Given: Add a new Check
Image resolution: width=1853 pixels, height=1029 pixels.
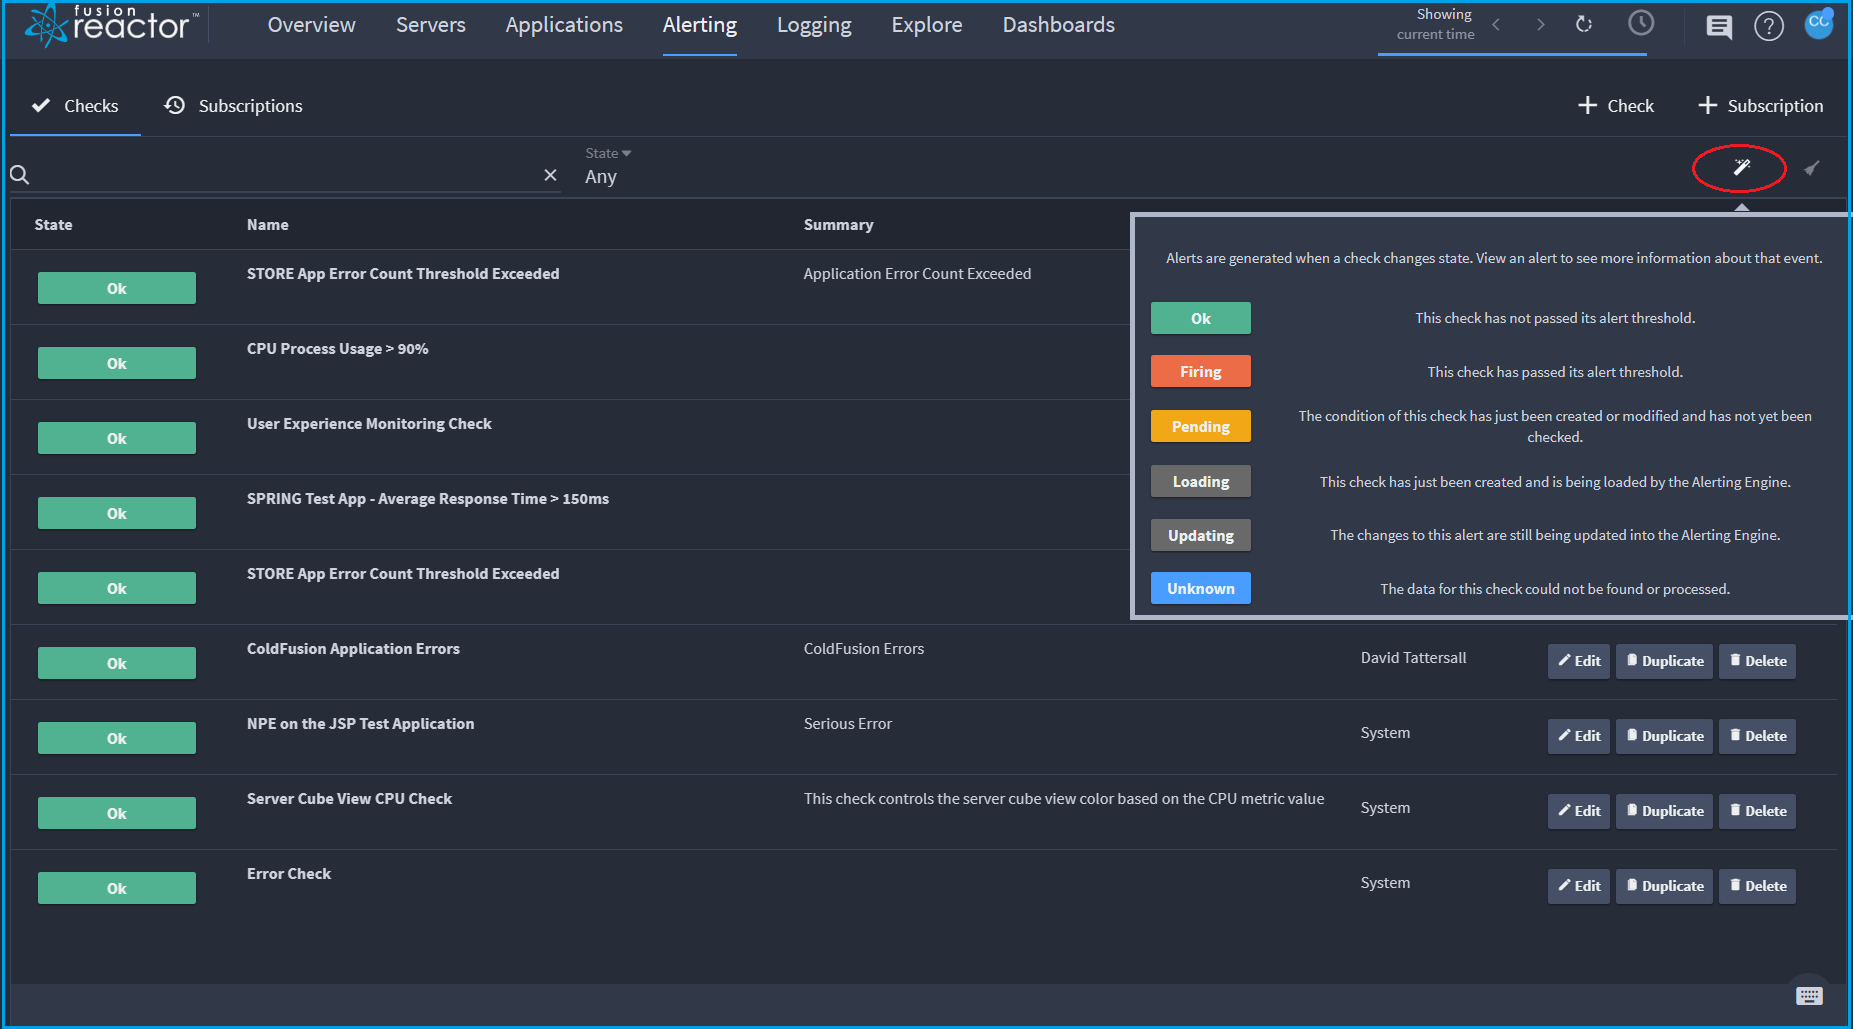Looking at the screenshot, I should click(1615, 106).
